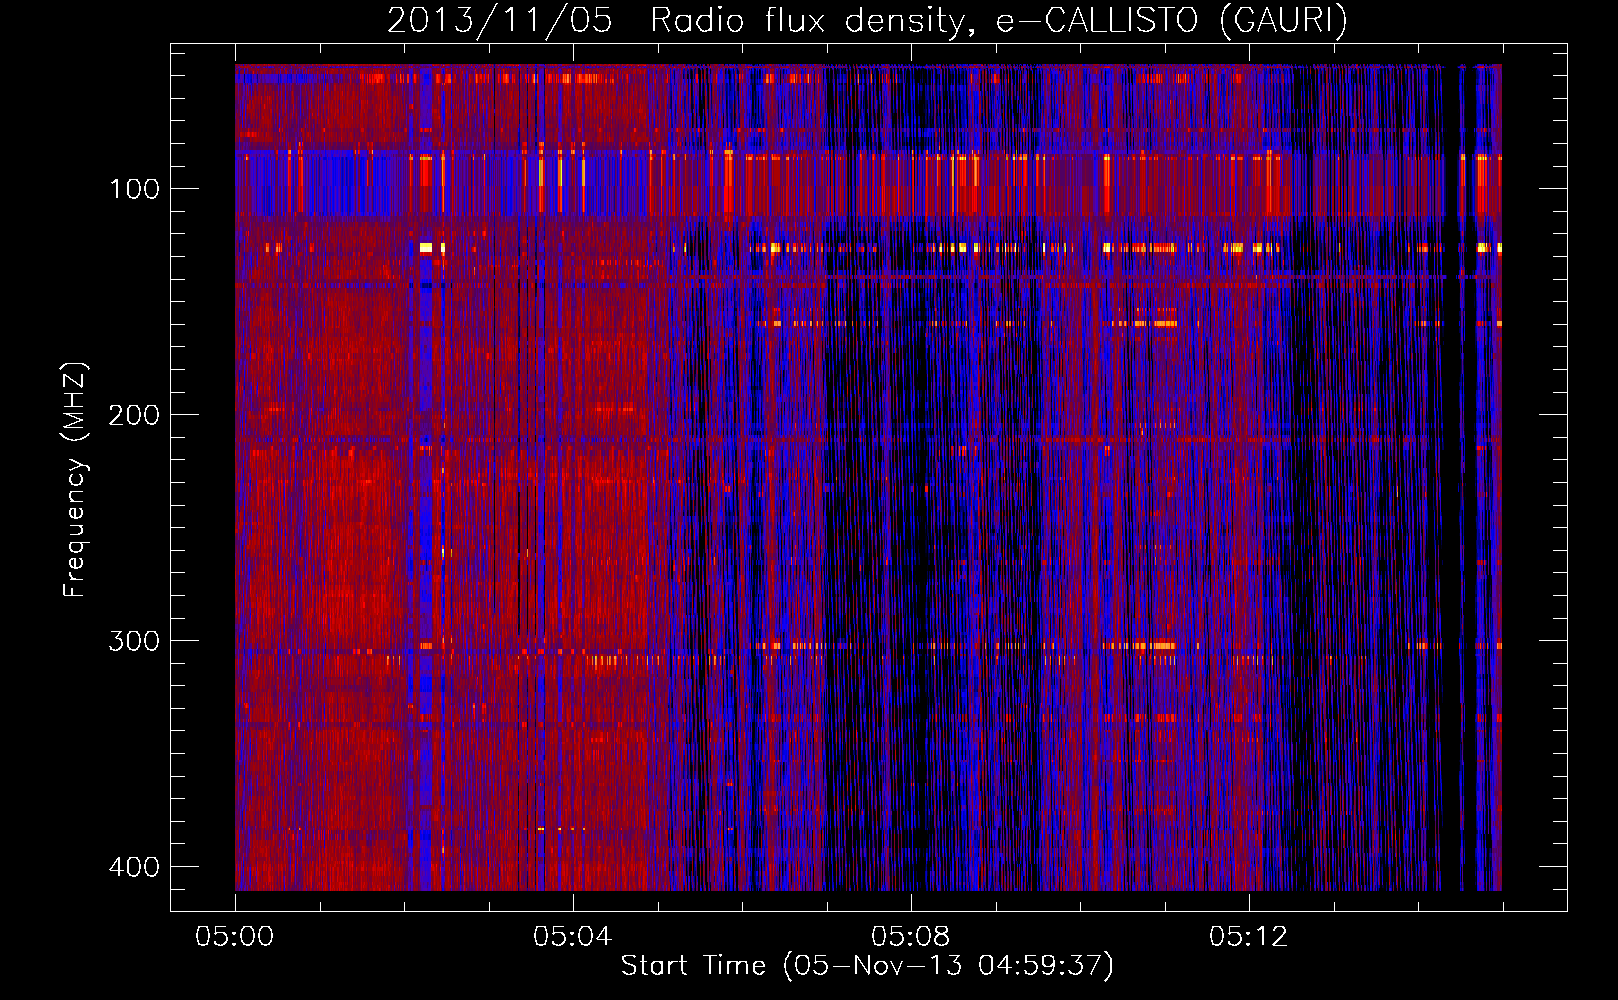
Task: Click the 'Frequency (MHZ)' axis label
Action: [x=75, y=480]
